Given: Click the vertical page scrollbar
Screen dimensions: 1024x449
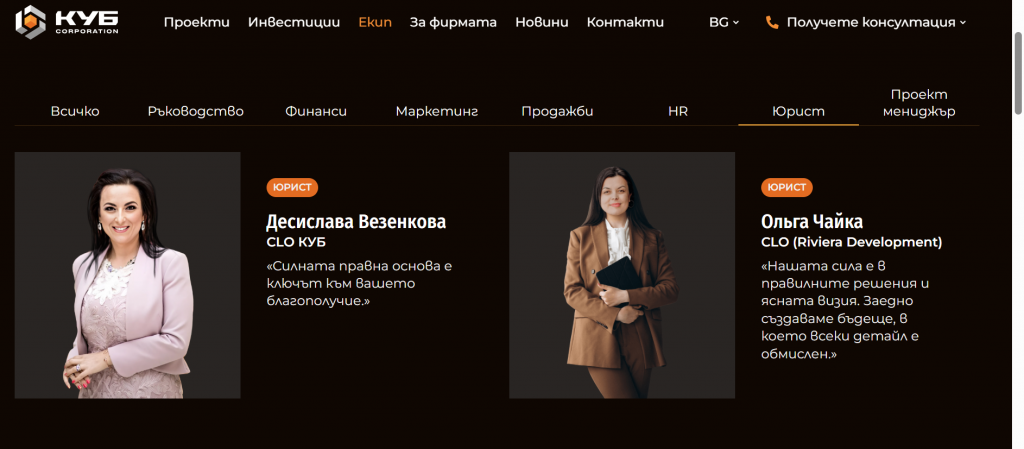Looking at the screenshot, I should tap(1018, 72).
